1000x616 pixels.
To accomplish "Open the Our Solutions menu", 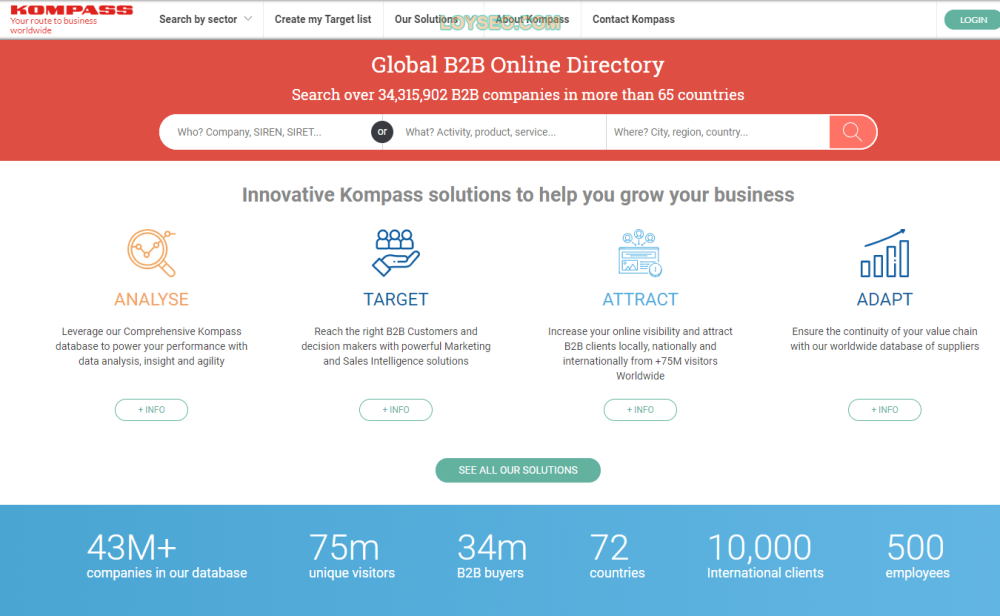I will click(x=426, y=19).
